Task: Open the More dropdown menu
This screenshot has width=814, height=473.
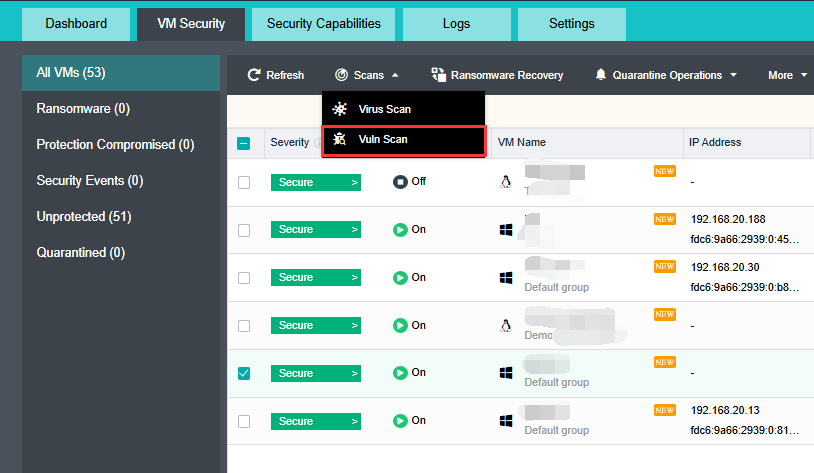Action: tap(787, 75)
